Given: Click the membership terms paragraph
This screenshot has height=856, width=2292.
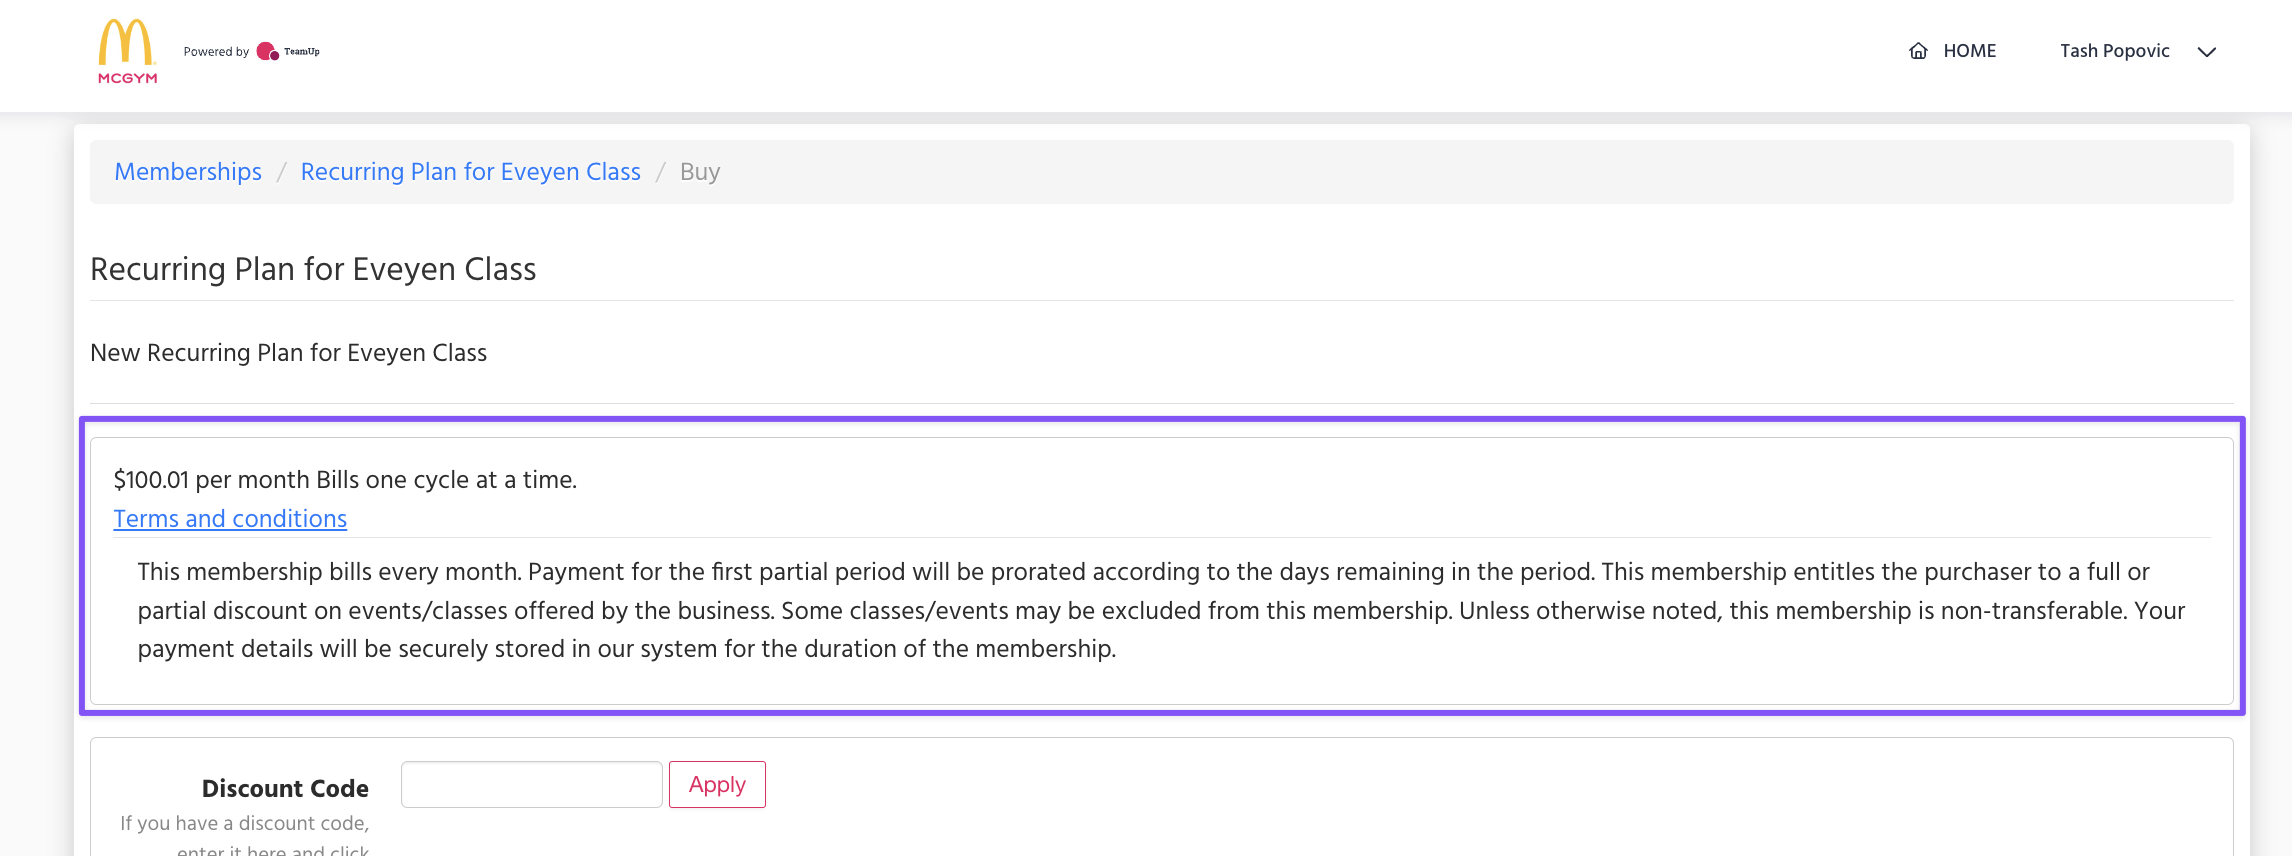Looking at the screenshot, I should [1160, 610].
